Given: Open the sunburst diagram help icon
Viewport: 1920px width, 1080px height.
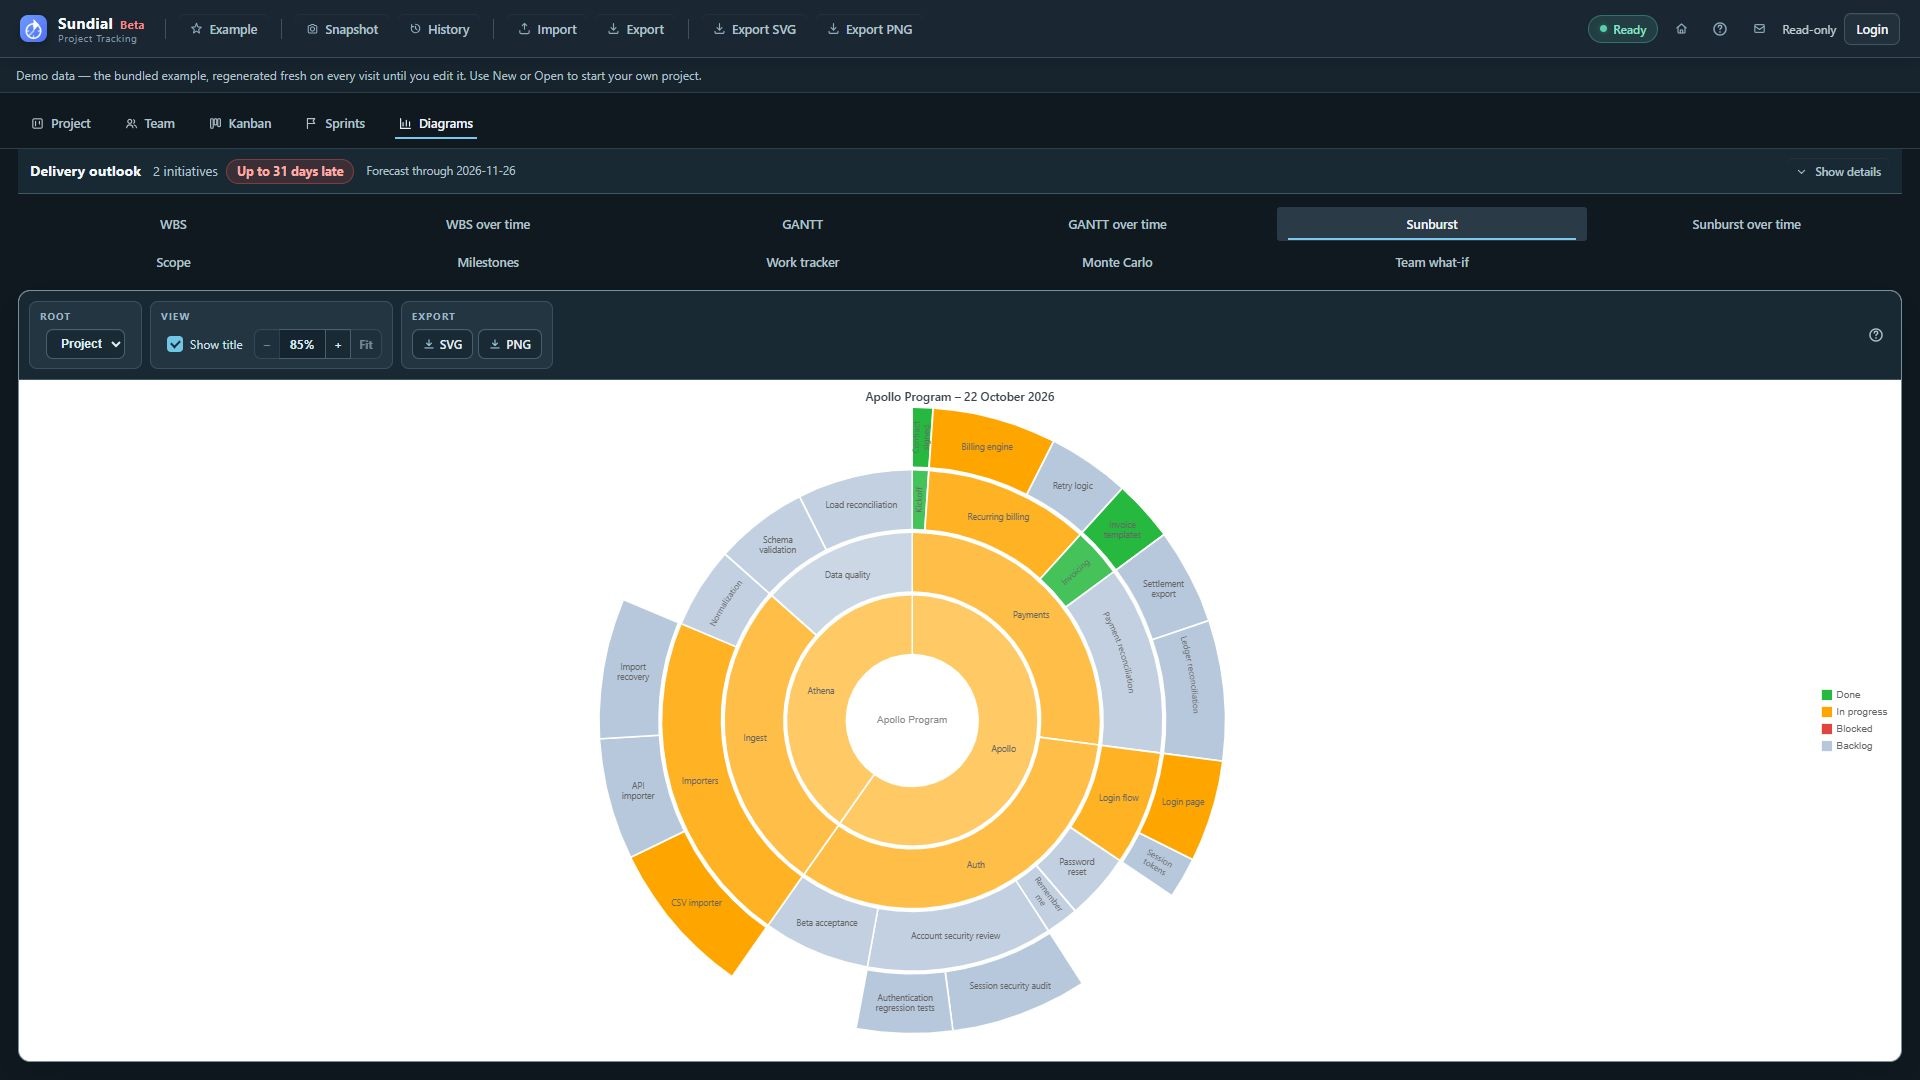Looking at the screenshot, I should 1875,335.
